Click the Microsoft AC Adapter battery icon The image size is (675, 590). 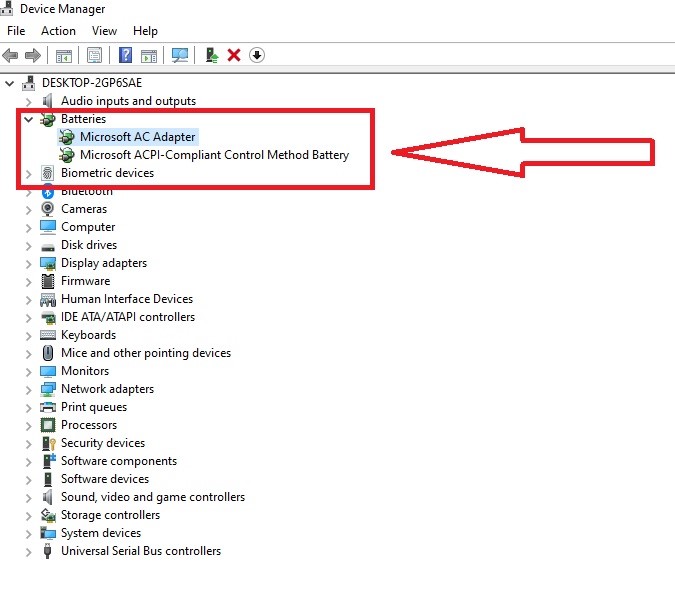click(67, 137)
